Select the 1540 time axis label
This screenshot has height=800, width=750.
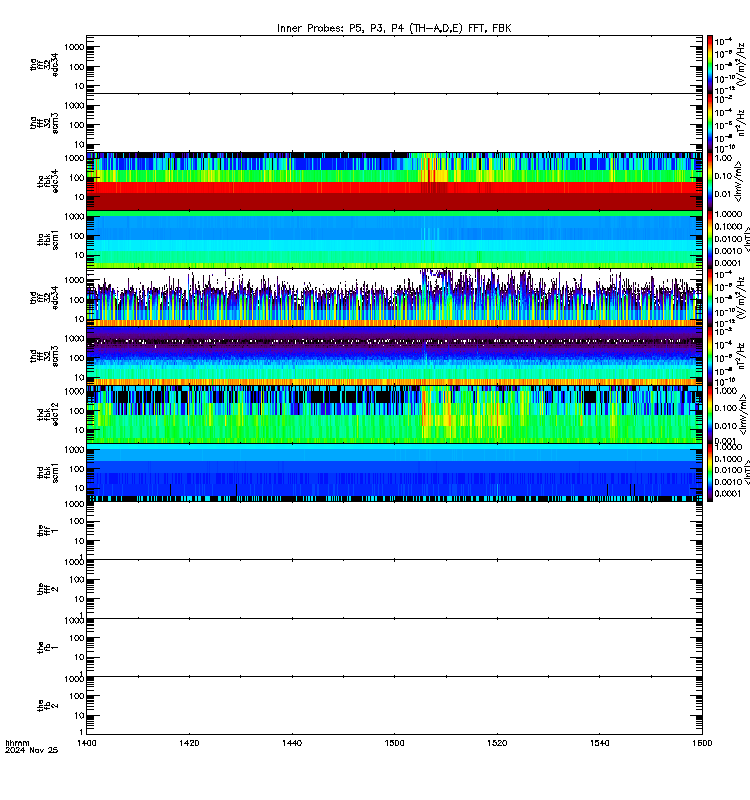599,743
